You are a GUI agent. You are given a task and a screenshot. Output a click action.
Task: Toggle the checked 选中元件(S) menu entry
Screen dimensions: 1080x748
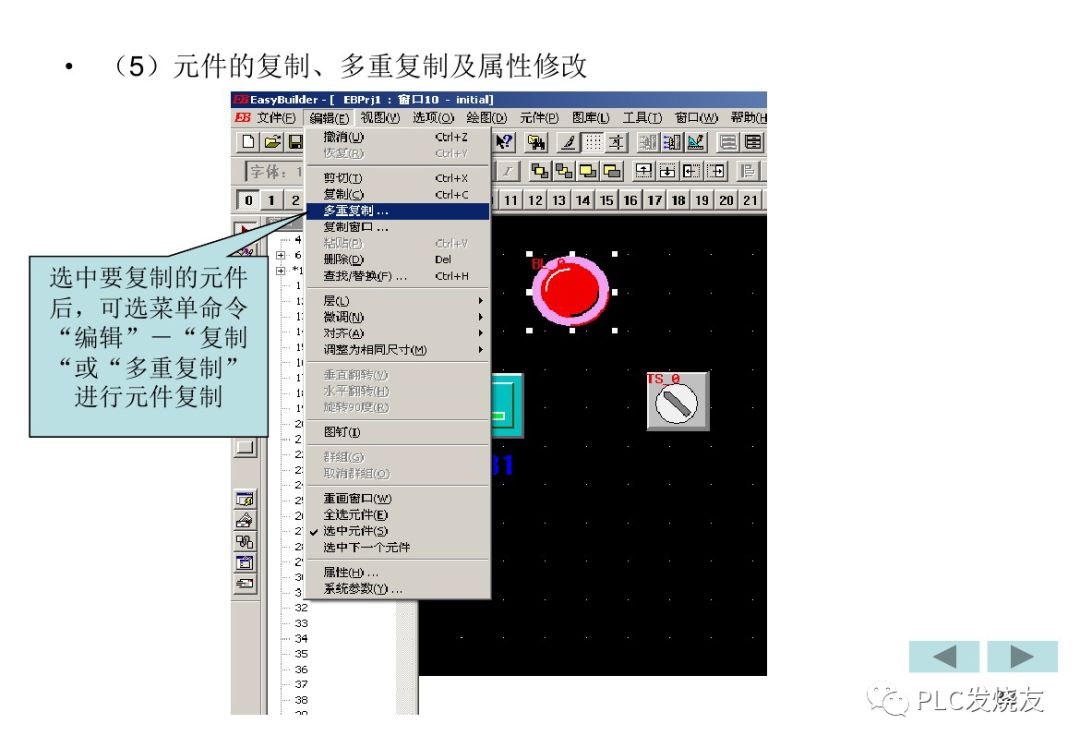click(398, 531)
